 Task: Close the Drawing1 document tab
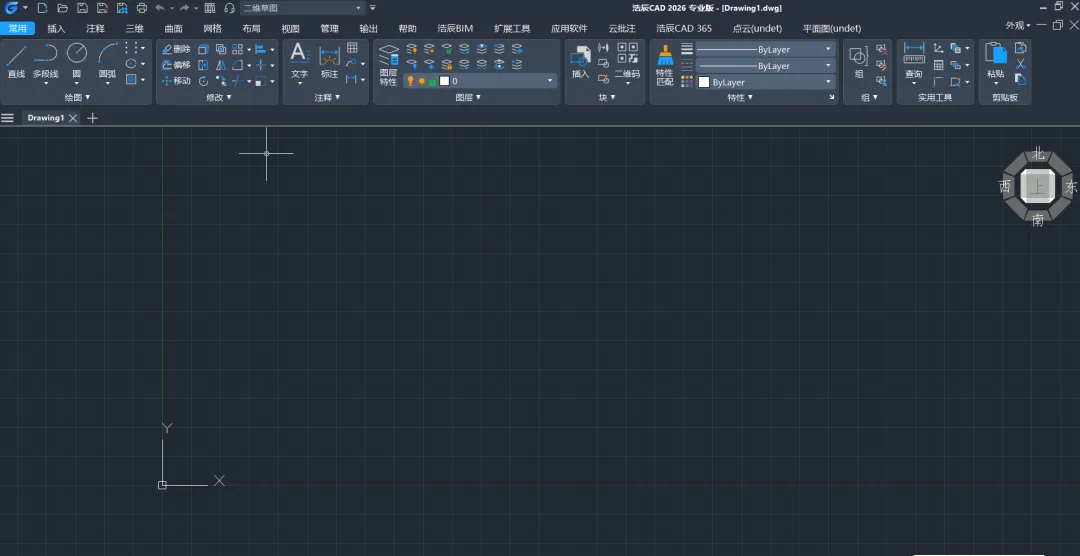pos(73,118)
